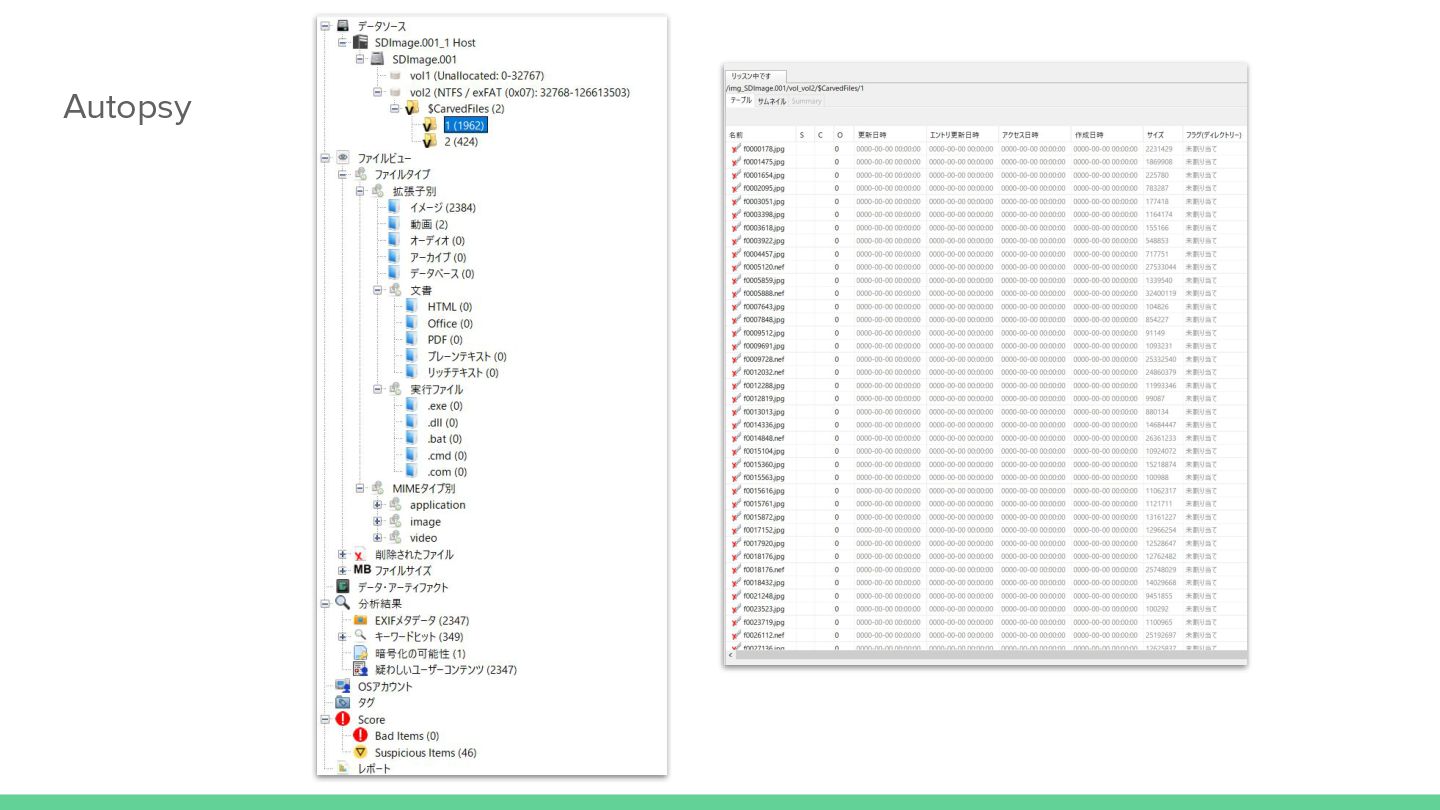Click the vol1 Unallocated volume icon
Screen dimensions: 1440x810
click(x=396, y=76)
